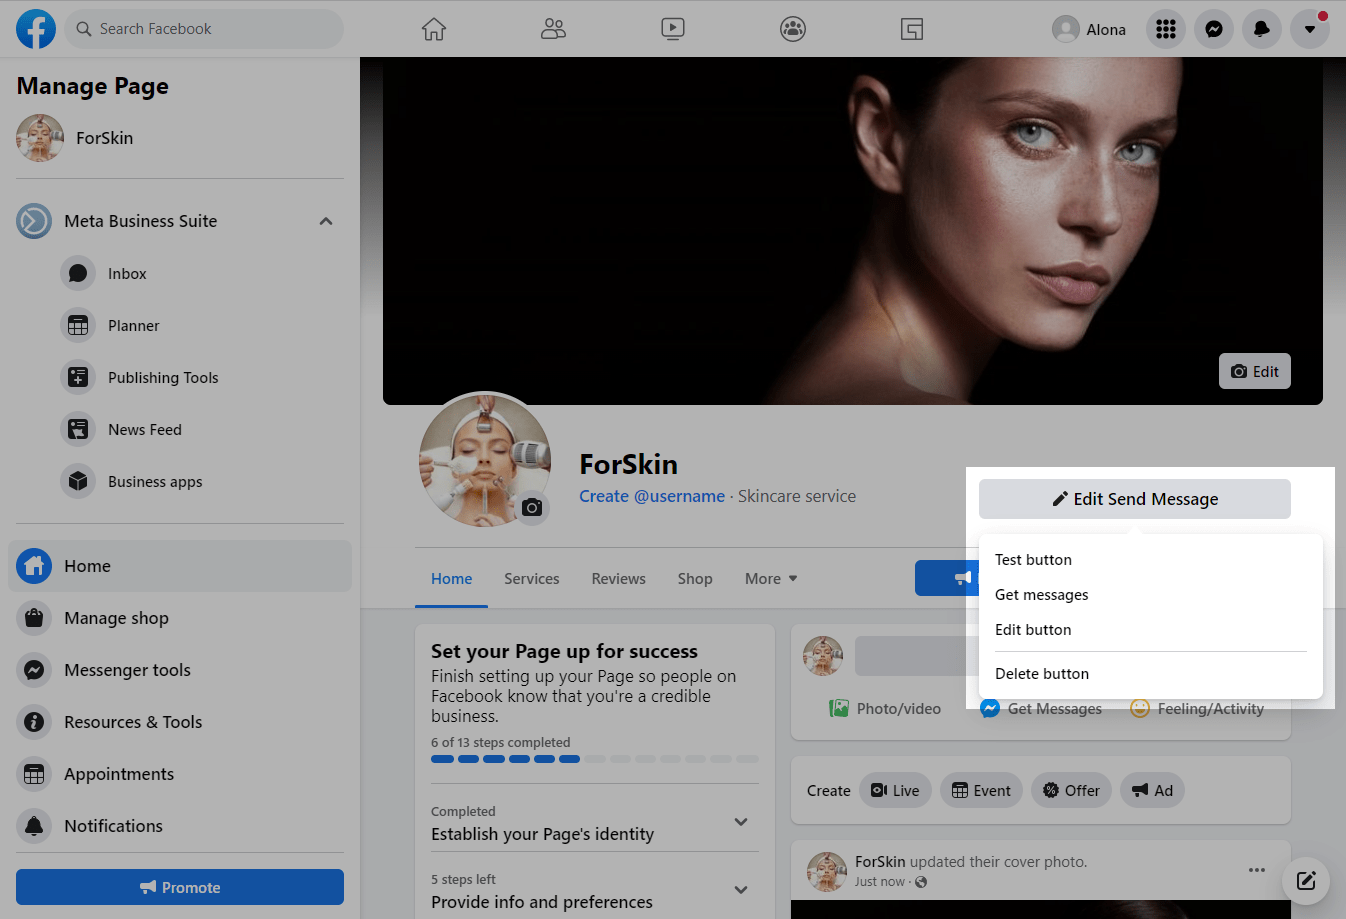
Task: Open the Home feed icon in top bar
Action: (x=433, y=29)
